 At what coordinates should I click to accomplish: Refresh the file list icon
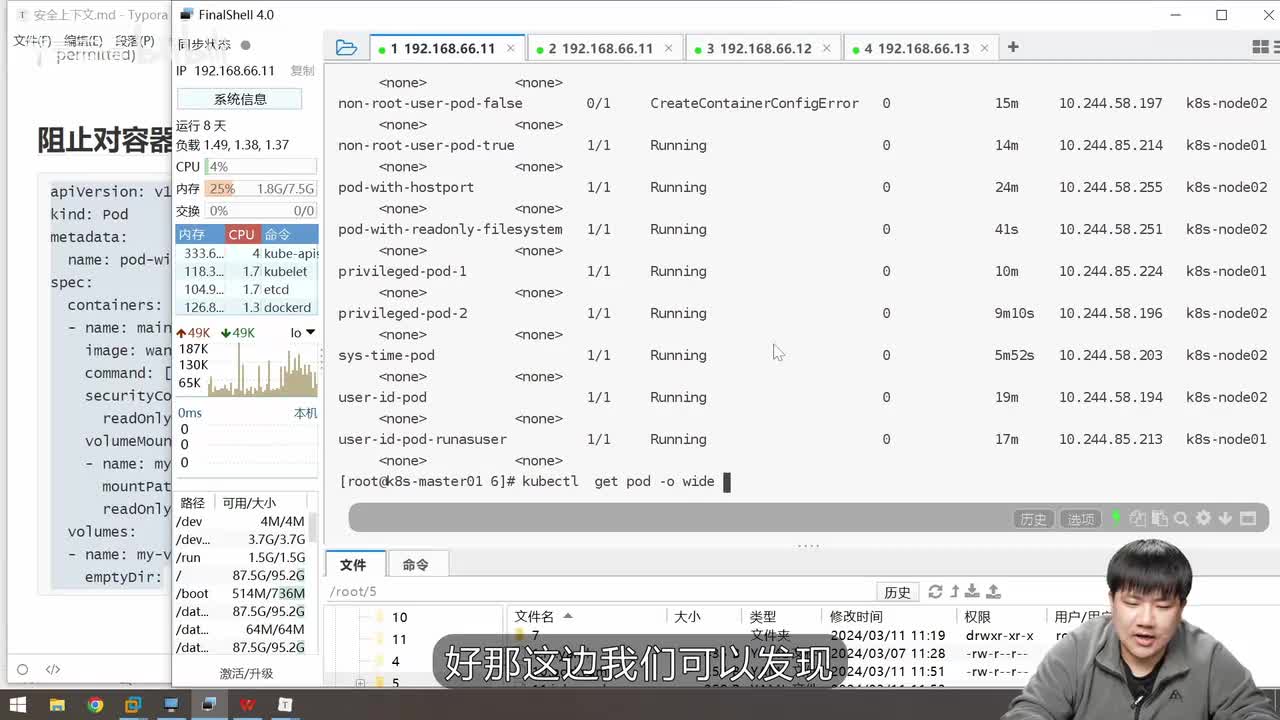coord(935,592)
